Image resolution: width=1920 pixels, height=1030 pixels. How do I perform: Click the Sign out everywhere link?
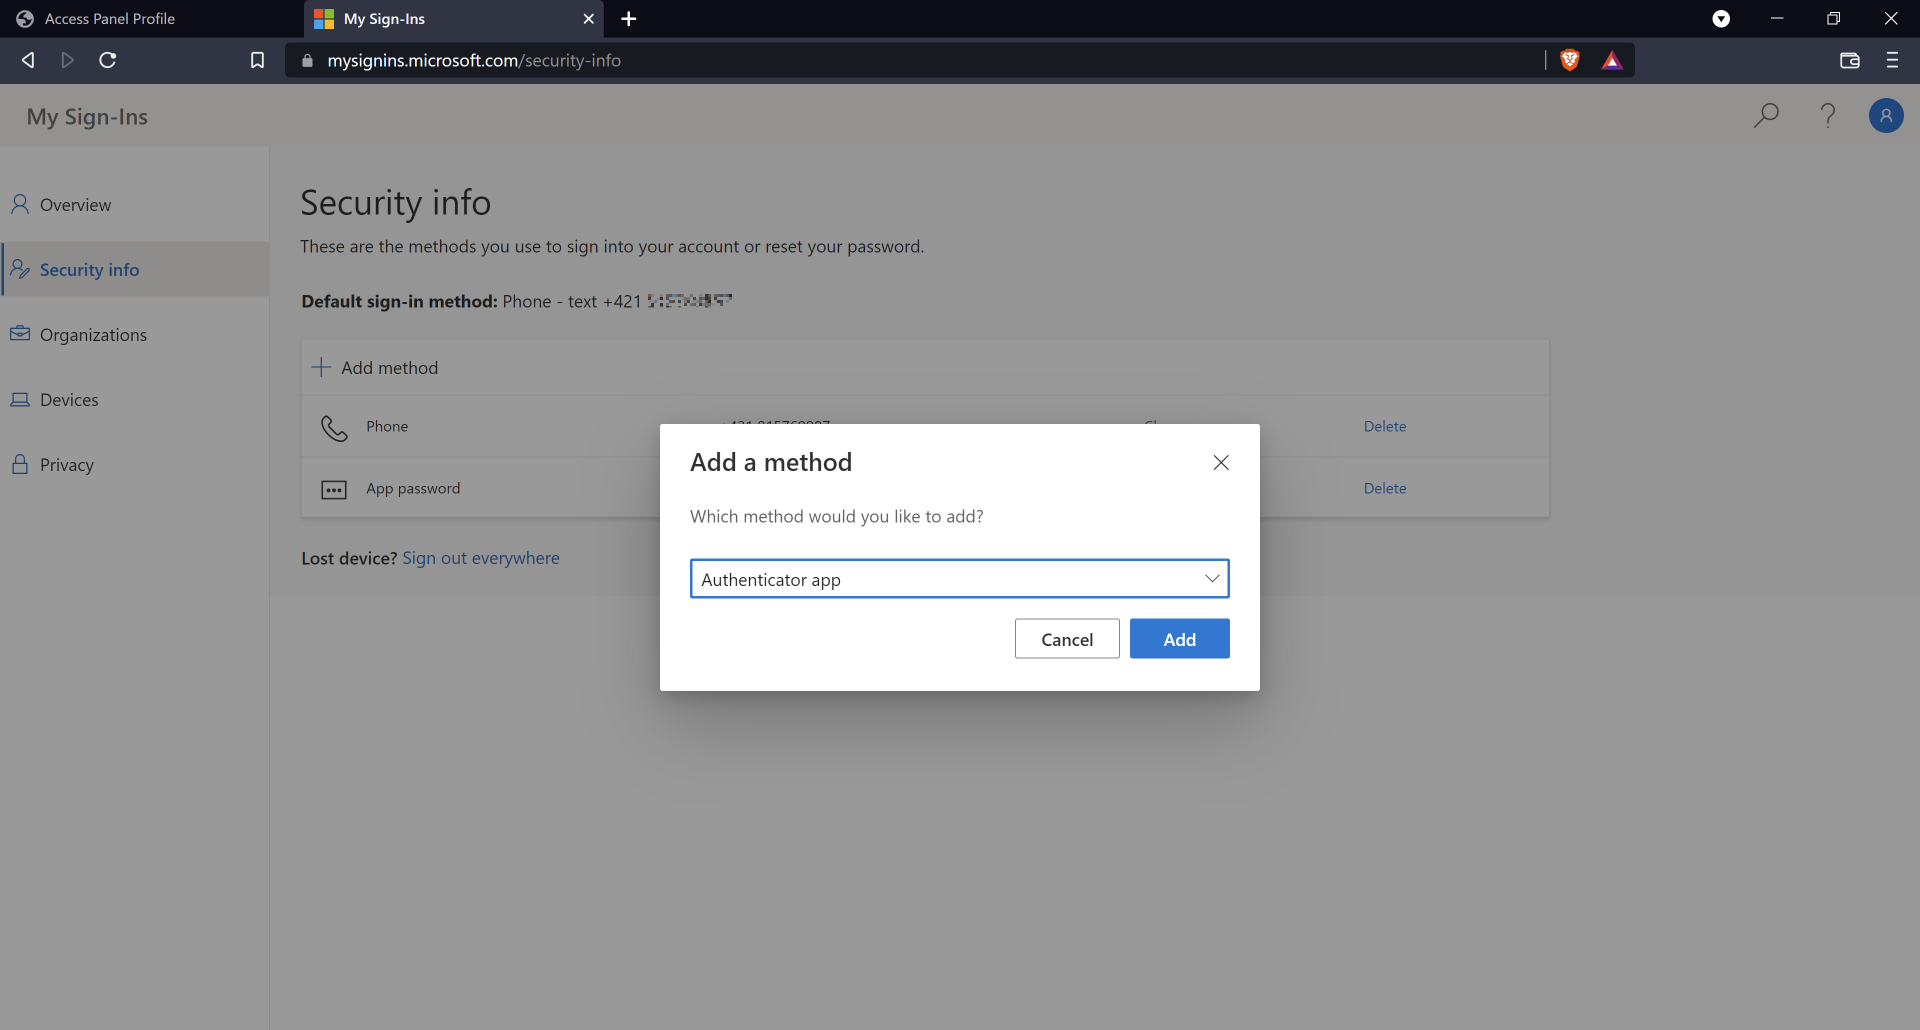coord(480,558)
